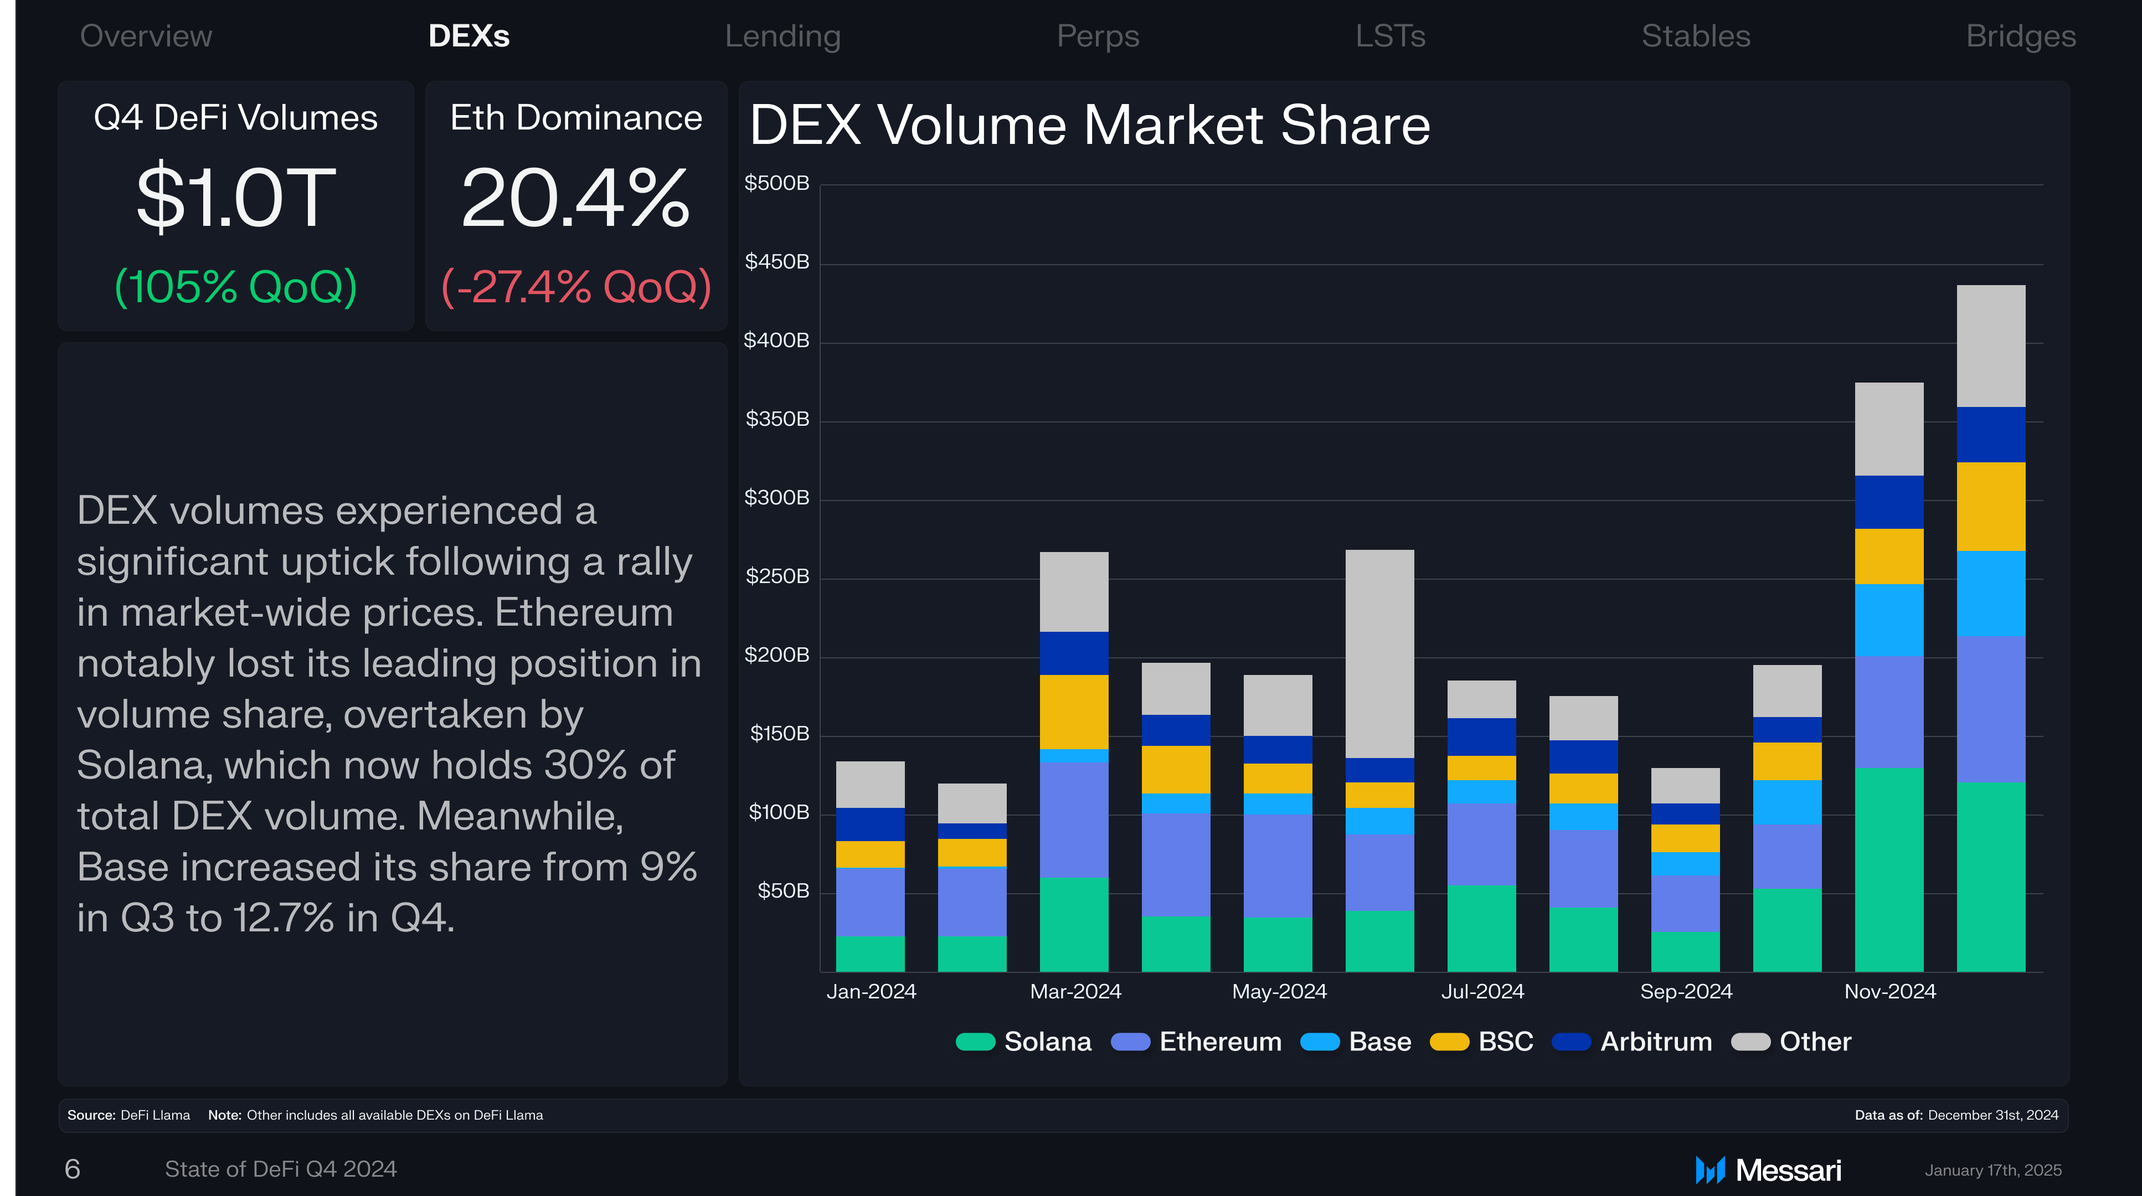Go to the Perps tab
The image size is (2142, 1196).
tap(1098, 36)
